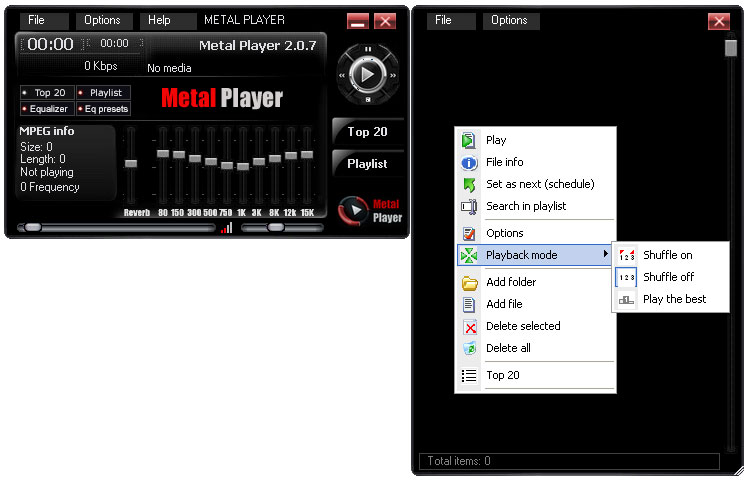Viewport: 748px width, 480px height.
Task: Start playback with round play button
Action: pos(367,74)
